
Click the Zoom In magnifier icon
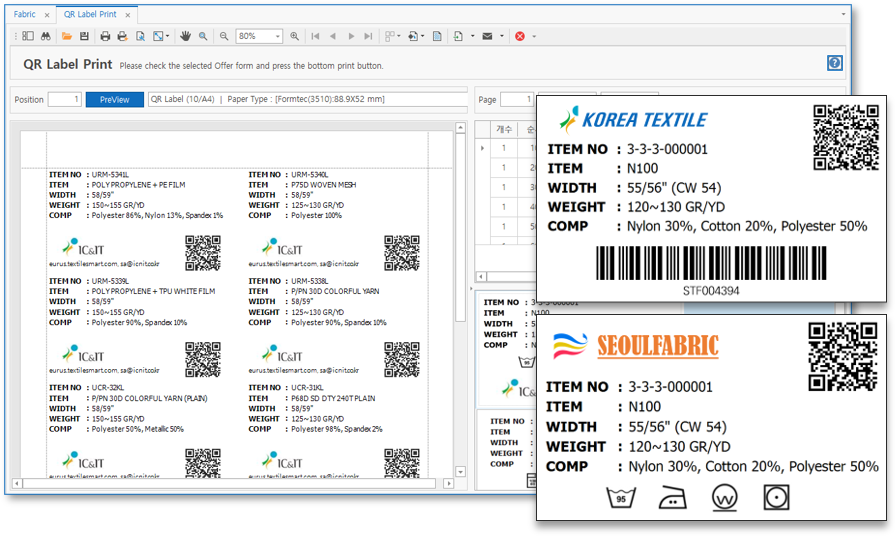[294, 36]
